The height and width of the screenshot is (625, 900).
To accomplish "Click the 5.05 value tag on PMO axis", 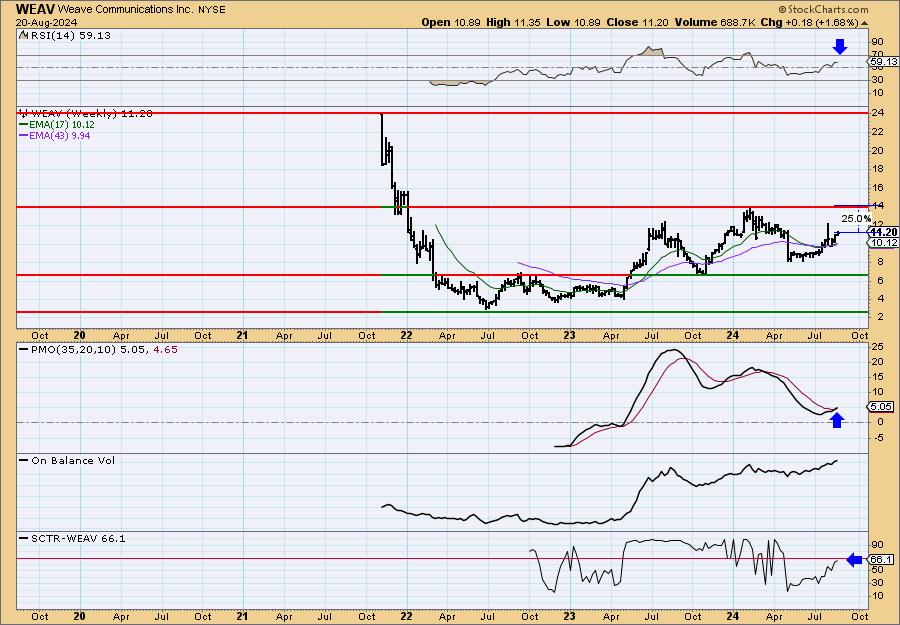I will point(882,406).
